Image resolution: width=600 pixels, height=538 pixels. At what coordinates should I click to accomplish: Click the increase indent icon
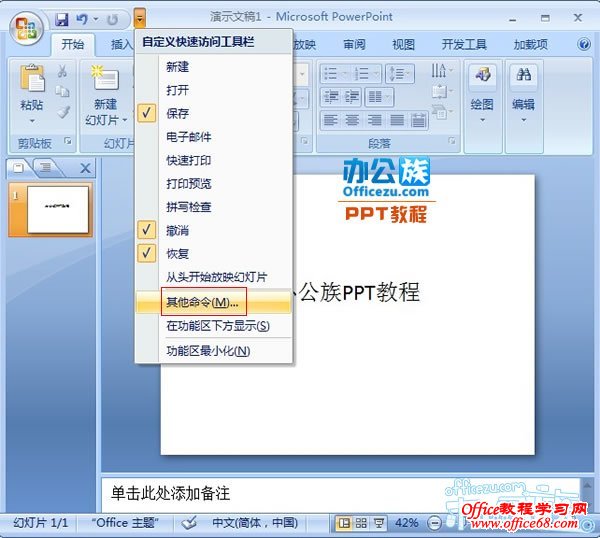[x=352, y=97]
